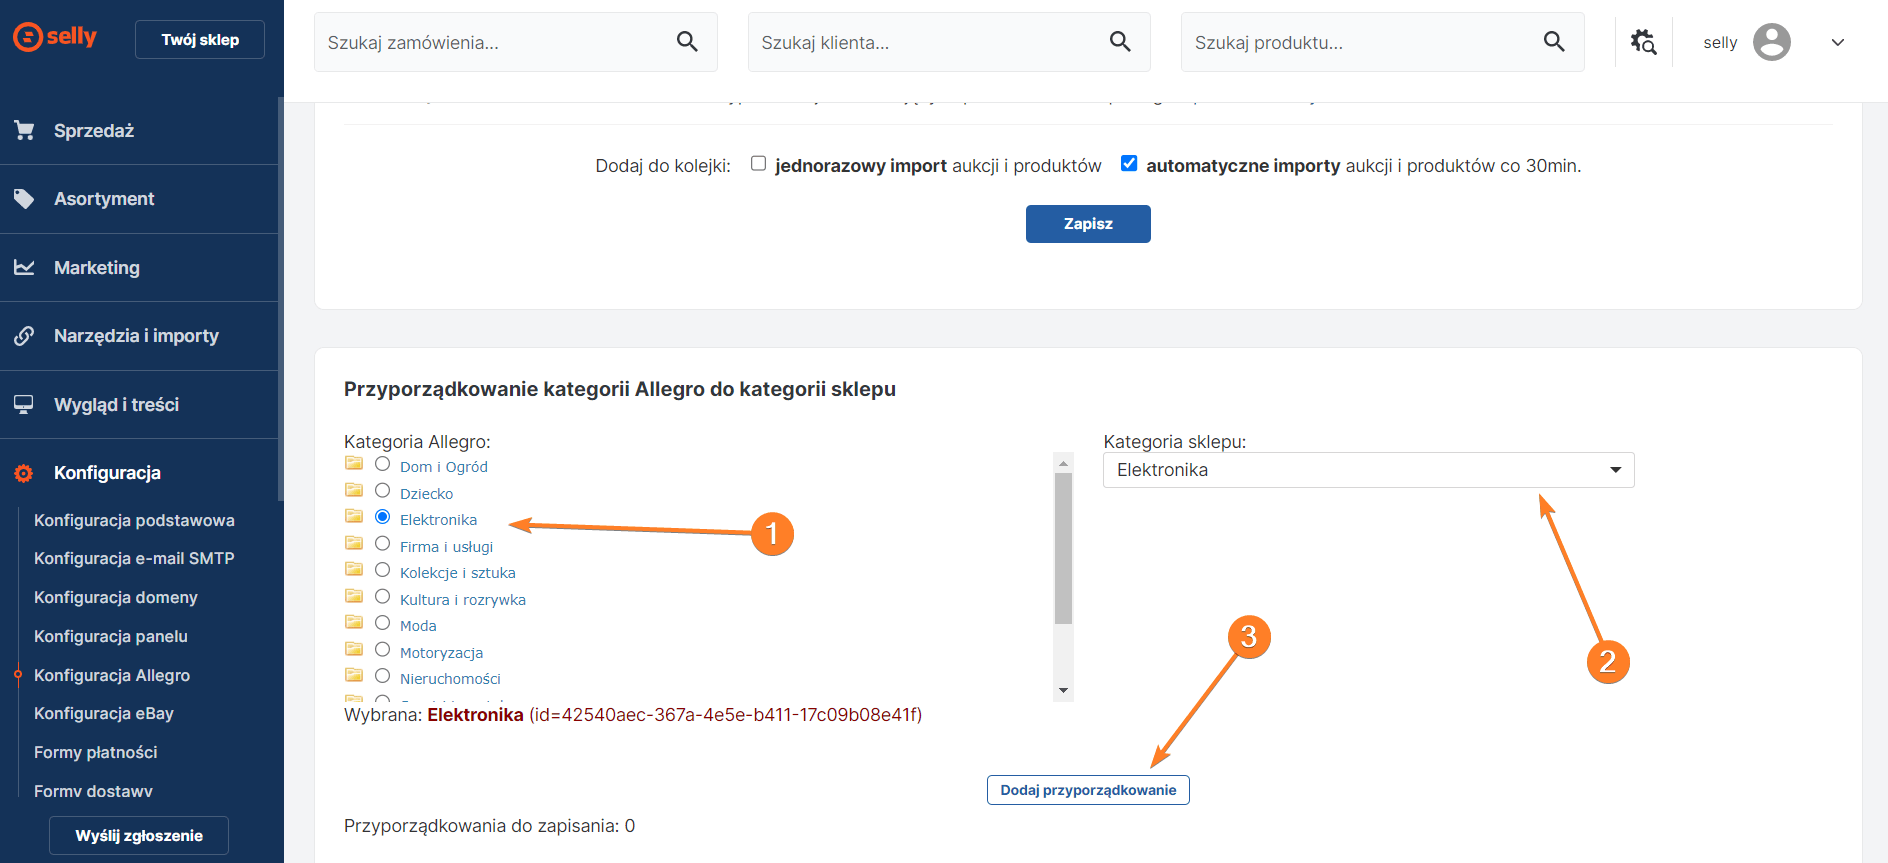This screenshot has height=863, width=1888.
Task: Open the settings search gear icon
Action: point(1643,42)
